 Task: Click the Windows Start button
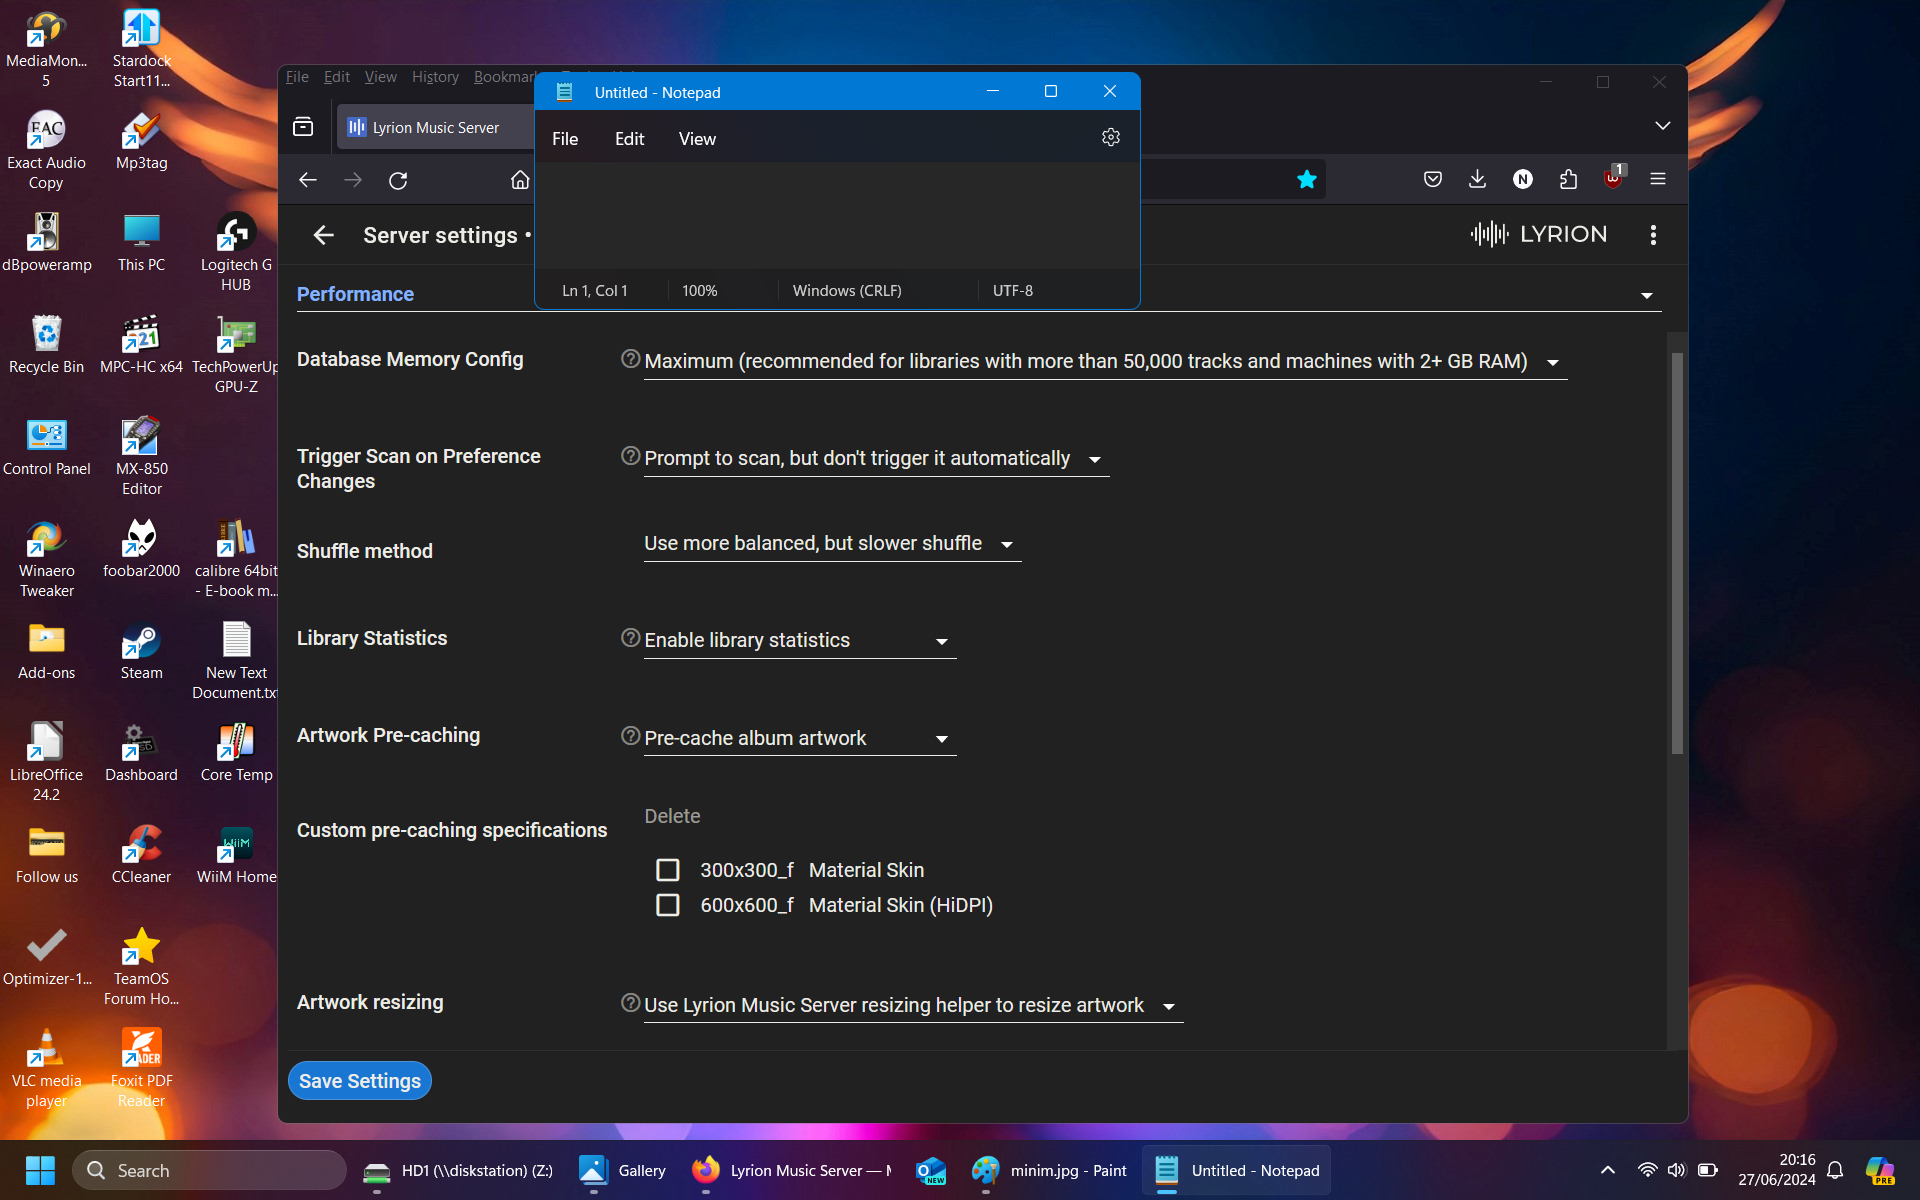click(40, 1170)
